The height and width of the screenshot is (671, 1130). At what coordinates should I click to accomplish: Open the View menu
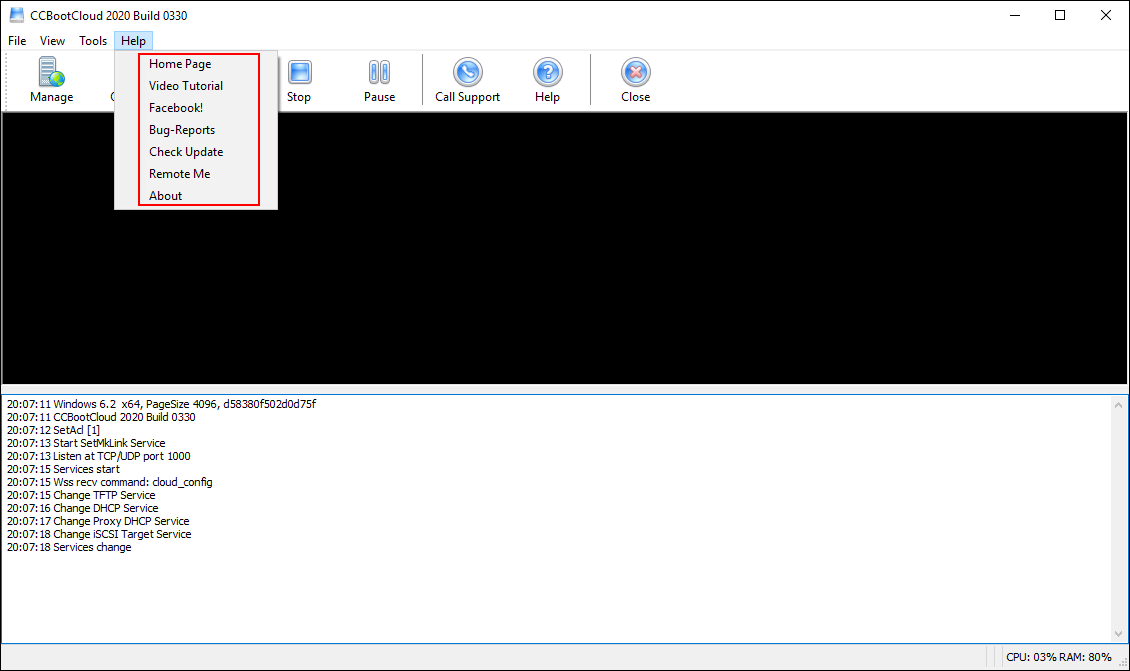click(x=52, y=41)
